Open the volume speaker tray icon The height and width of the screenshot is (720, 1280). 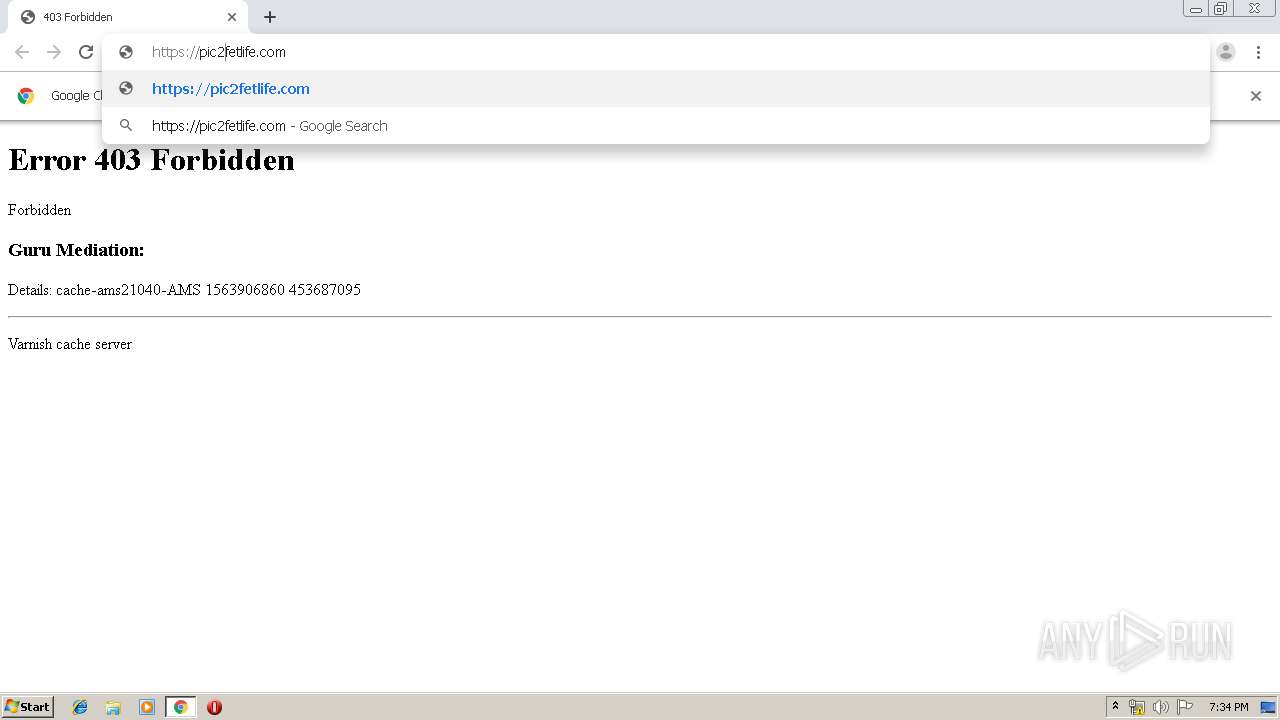click(x=1160, y=707)
